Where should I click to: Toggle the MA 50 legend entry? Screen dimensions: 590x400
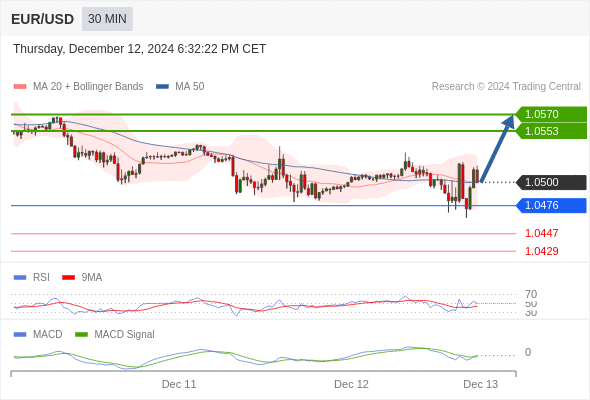(x=180, y=87)
